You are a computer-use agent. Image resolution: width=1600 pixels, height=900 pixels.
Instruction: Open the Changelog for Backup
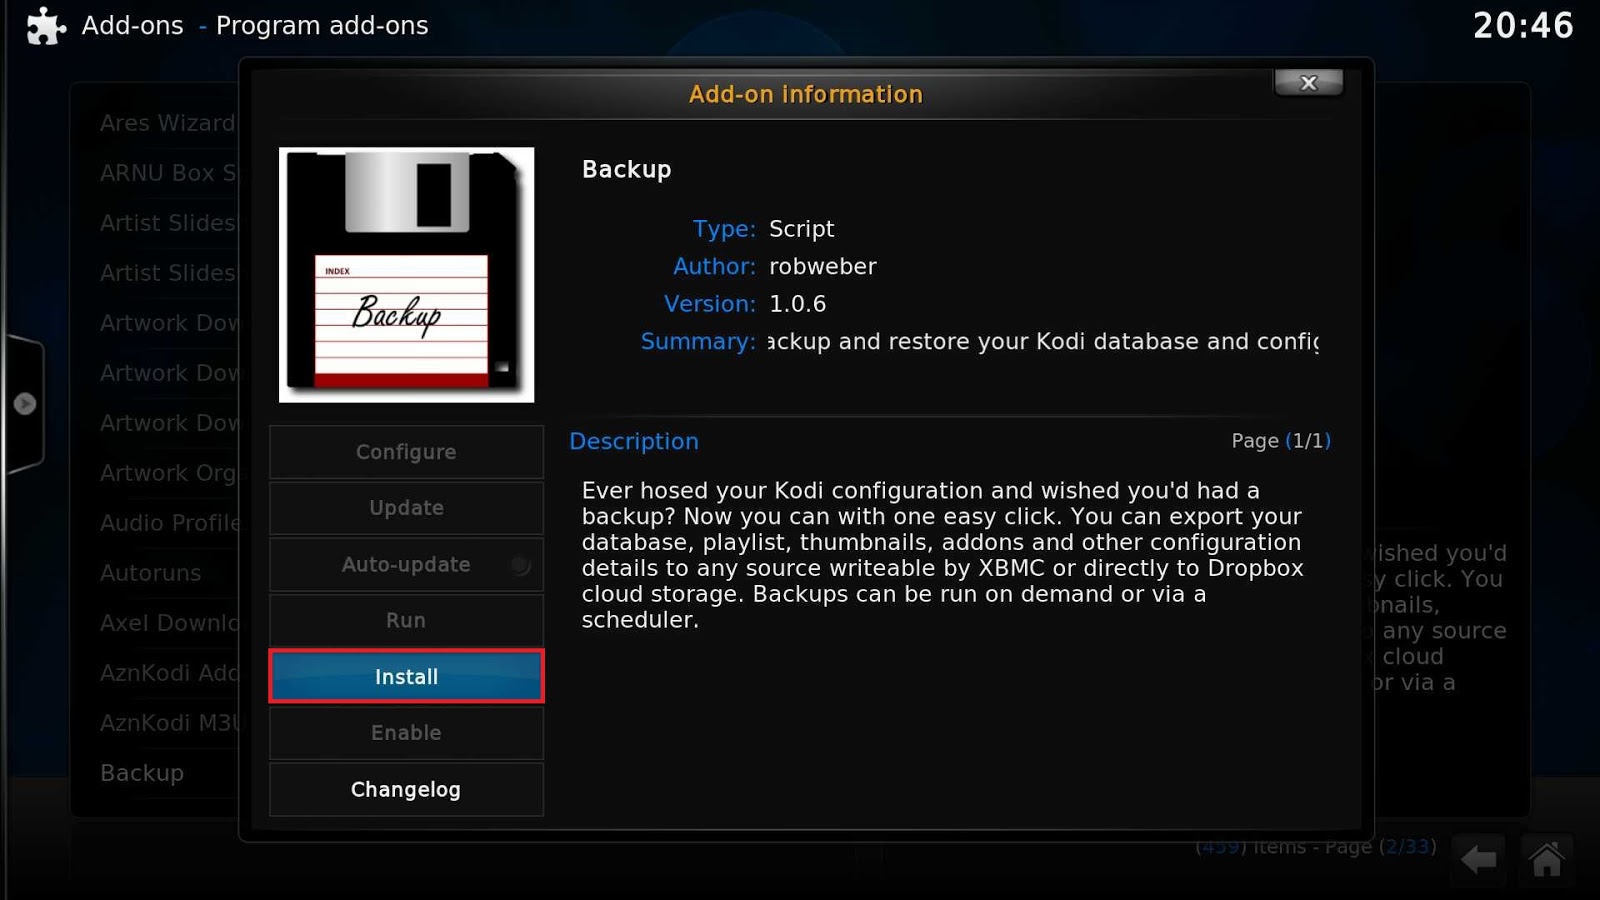click(406, 789)
